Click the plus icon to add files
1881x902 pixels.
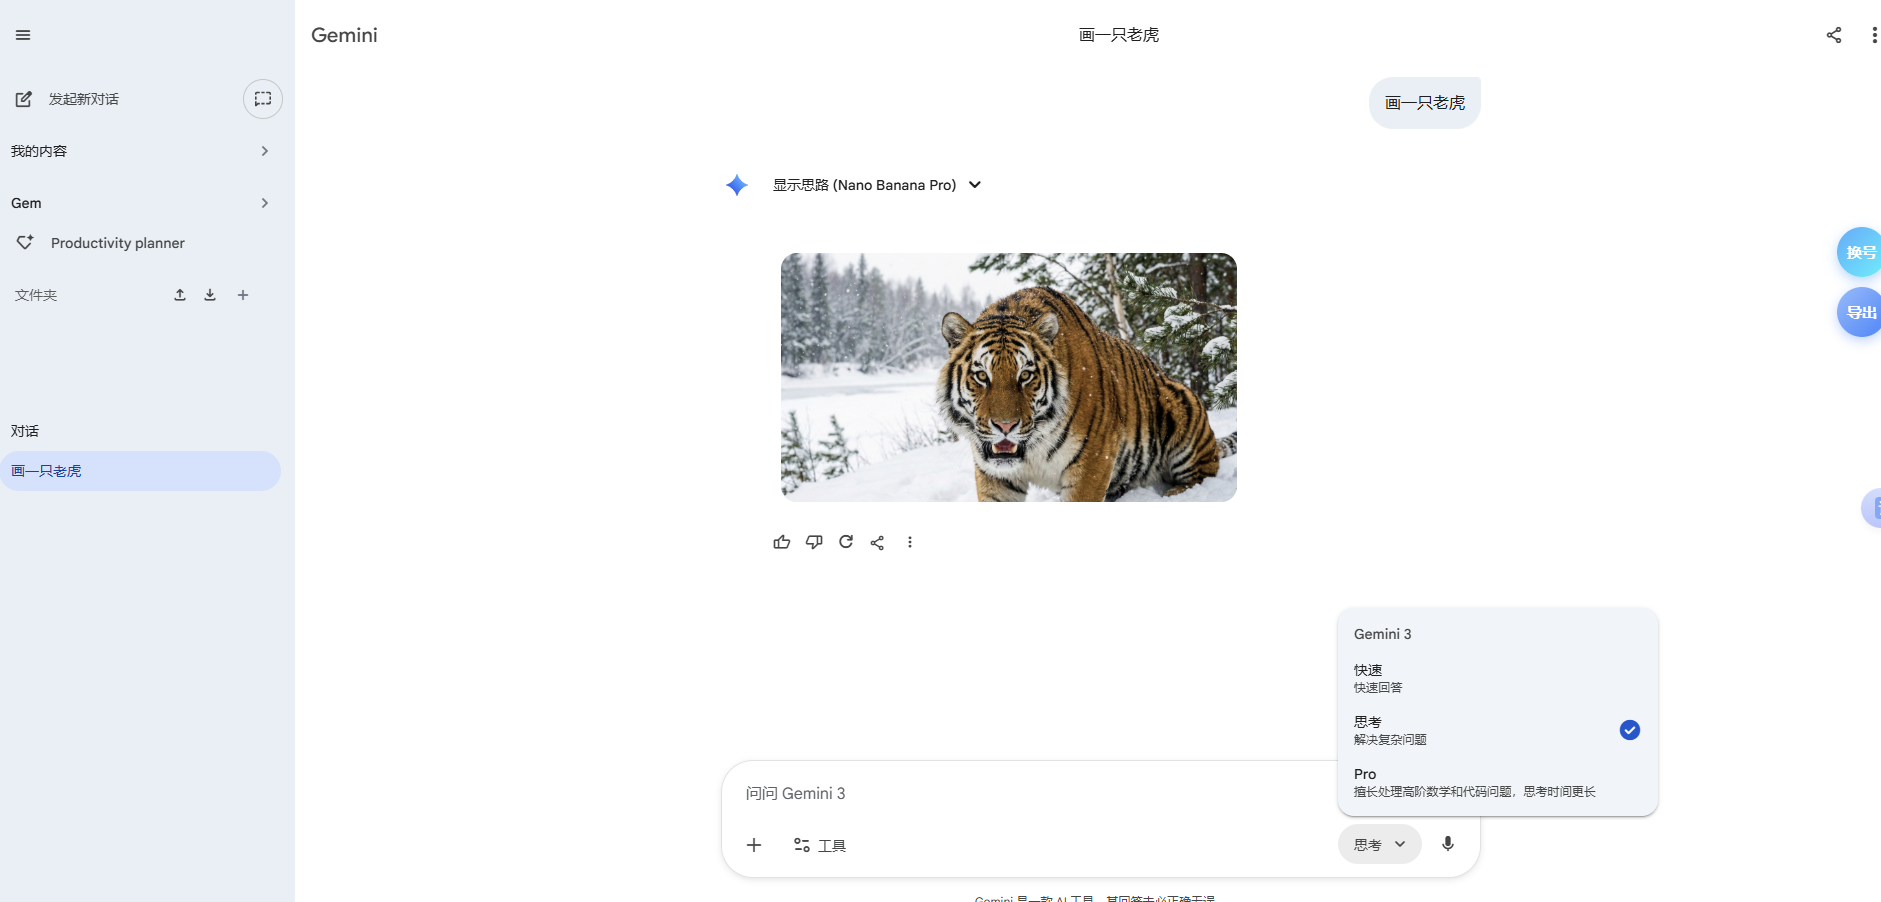tap(754, 845)
